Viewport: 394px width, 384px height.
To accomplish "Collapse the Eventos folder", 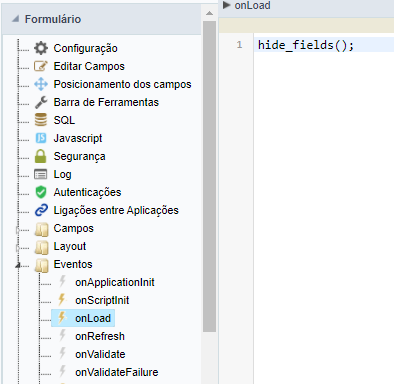I will point(17,265).
